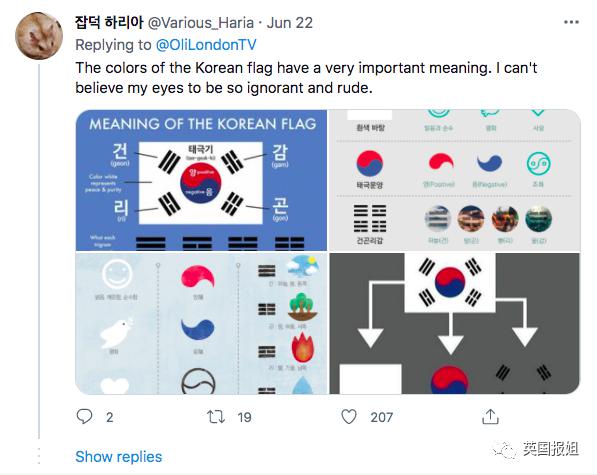Image resolution: width=597 pixels, height=475 pixels.
Task: Open the light blue watercolor icons image
Action: (x=201, y=324)
